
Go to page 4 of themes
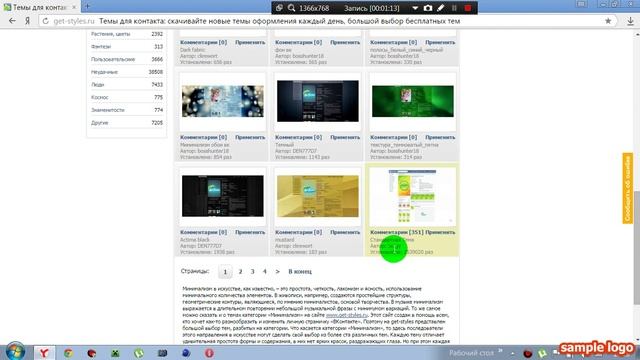point(264,271)
